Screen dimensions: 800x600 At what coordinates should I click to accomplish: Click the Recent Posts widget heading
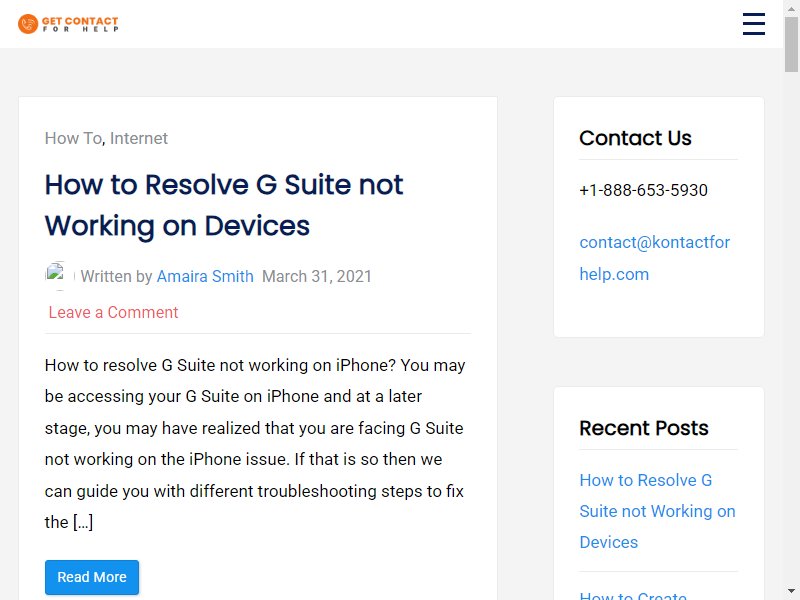pos(644,428)
